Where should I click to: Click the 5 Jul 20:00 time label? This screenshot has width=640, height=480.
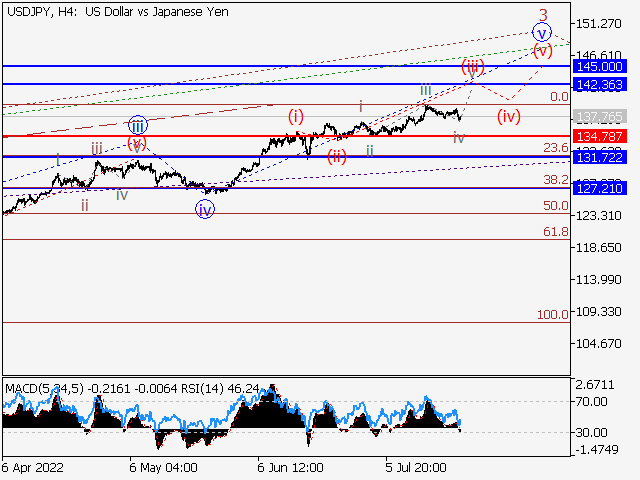pyautogui.click(x=416, y=467)
